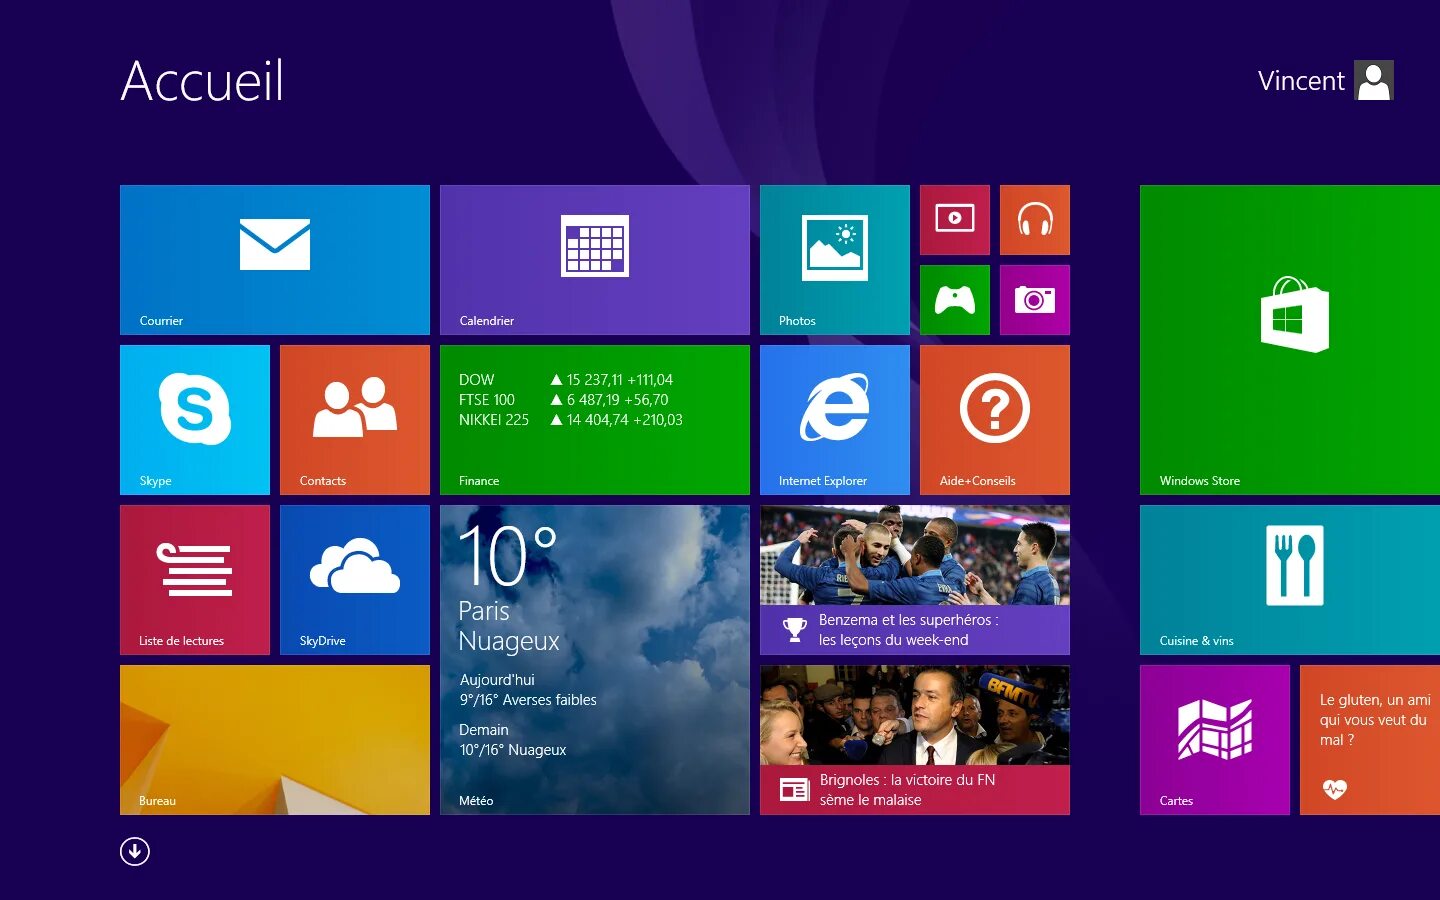Viewport: 1440px width, 900px height.
Task: Open the Cuisine & vins tile
Action: coord(1290,580)
